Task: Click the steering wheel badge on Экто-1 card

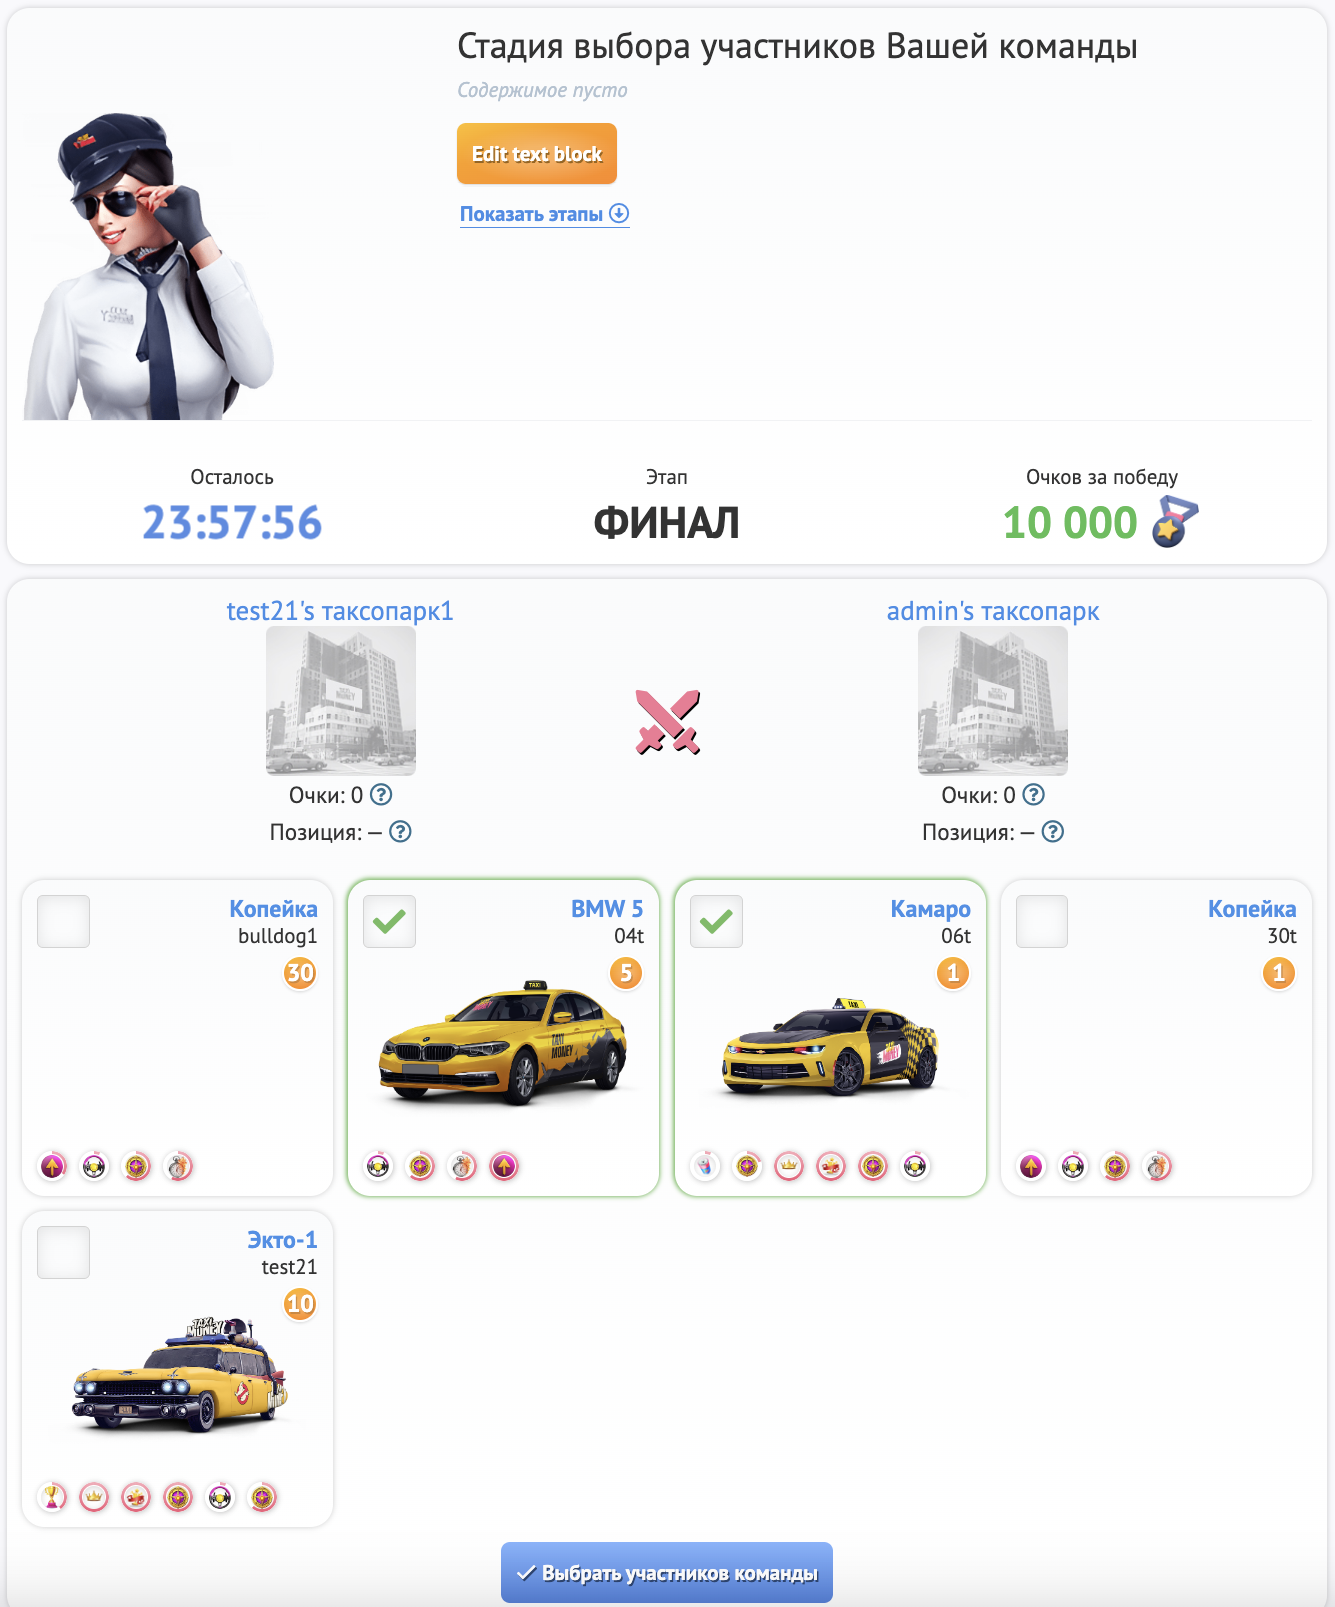Action: [220, 1497]
